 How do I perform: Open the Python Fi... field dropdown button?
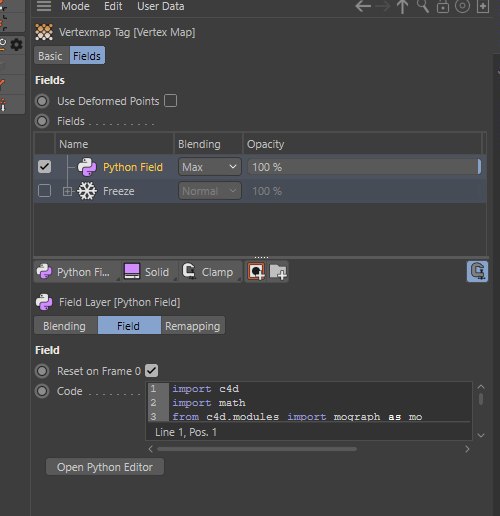click(x=77, y=272)
